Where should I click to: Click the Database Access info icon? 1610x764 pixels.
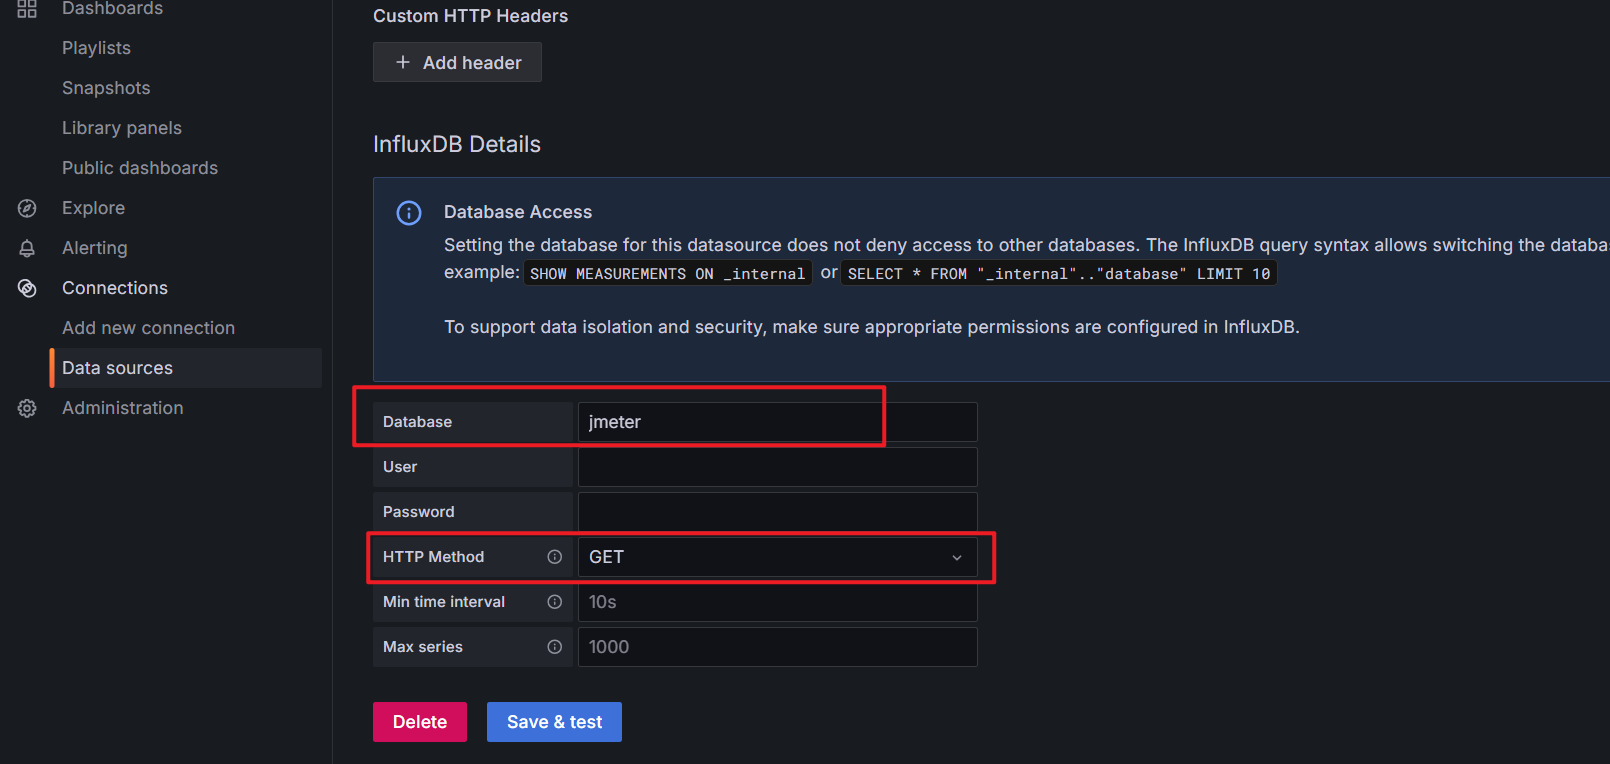tap(409, 213)
